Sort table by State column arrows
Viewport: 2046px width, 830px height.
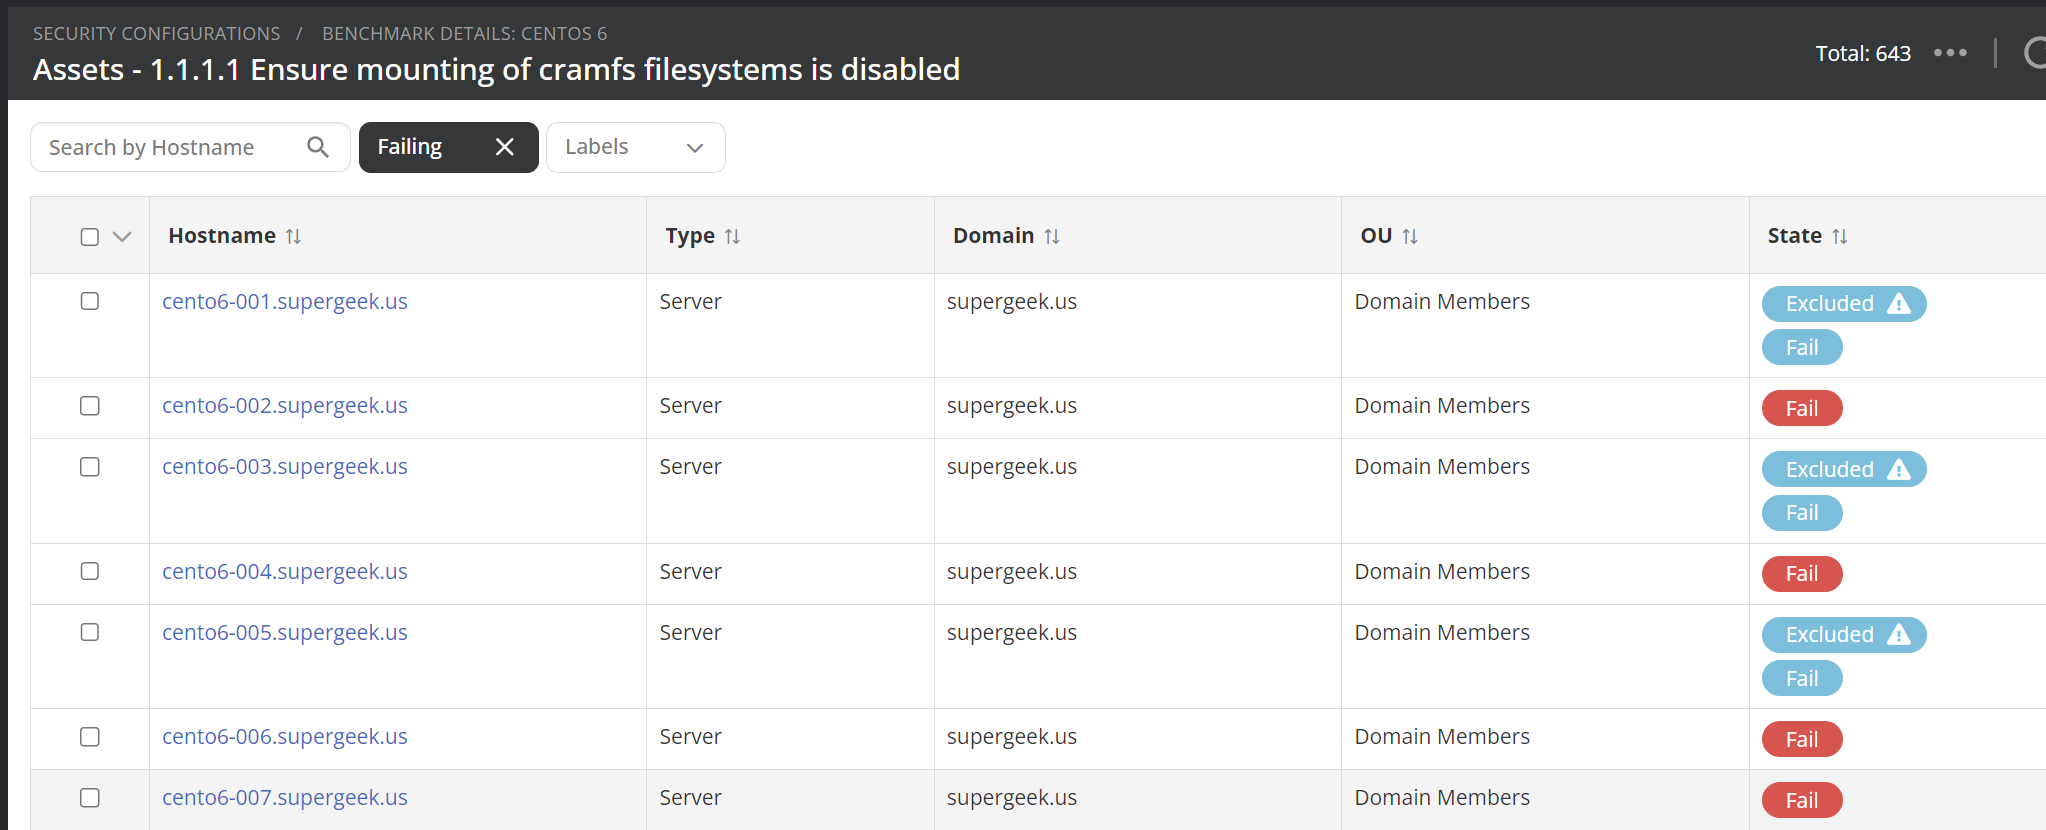coord(1840,236)
